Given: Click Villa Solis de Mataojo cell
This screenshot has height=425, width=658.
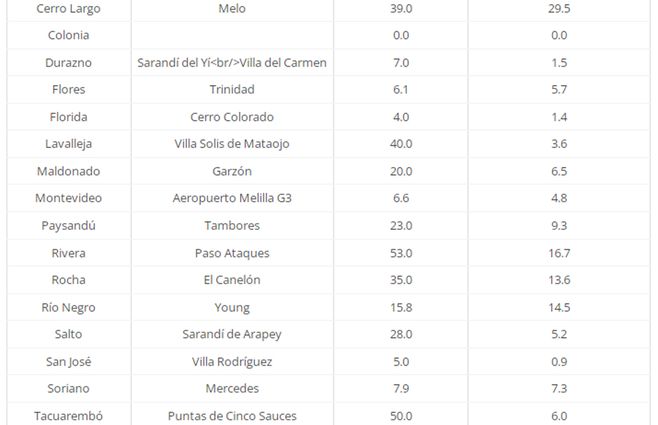Looking at the screenshot, I should pyautogui.click(x=232, y=144).
